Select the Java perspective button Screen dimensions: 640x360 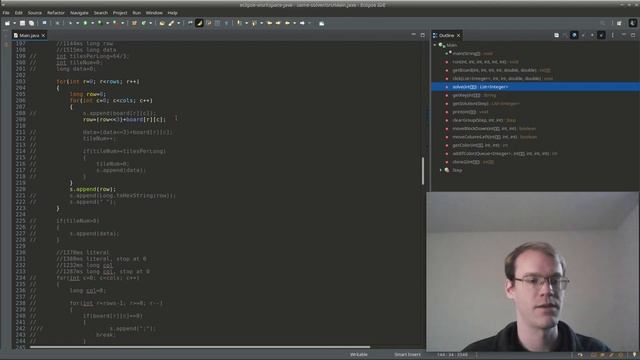[x=633, y=23]
